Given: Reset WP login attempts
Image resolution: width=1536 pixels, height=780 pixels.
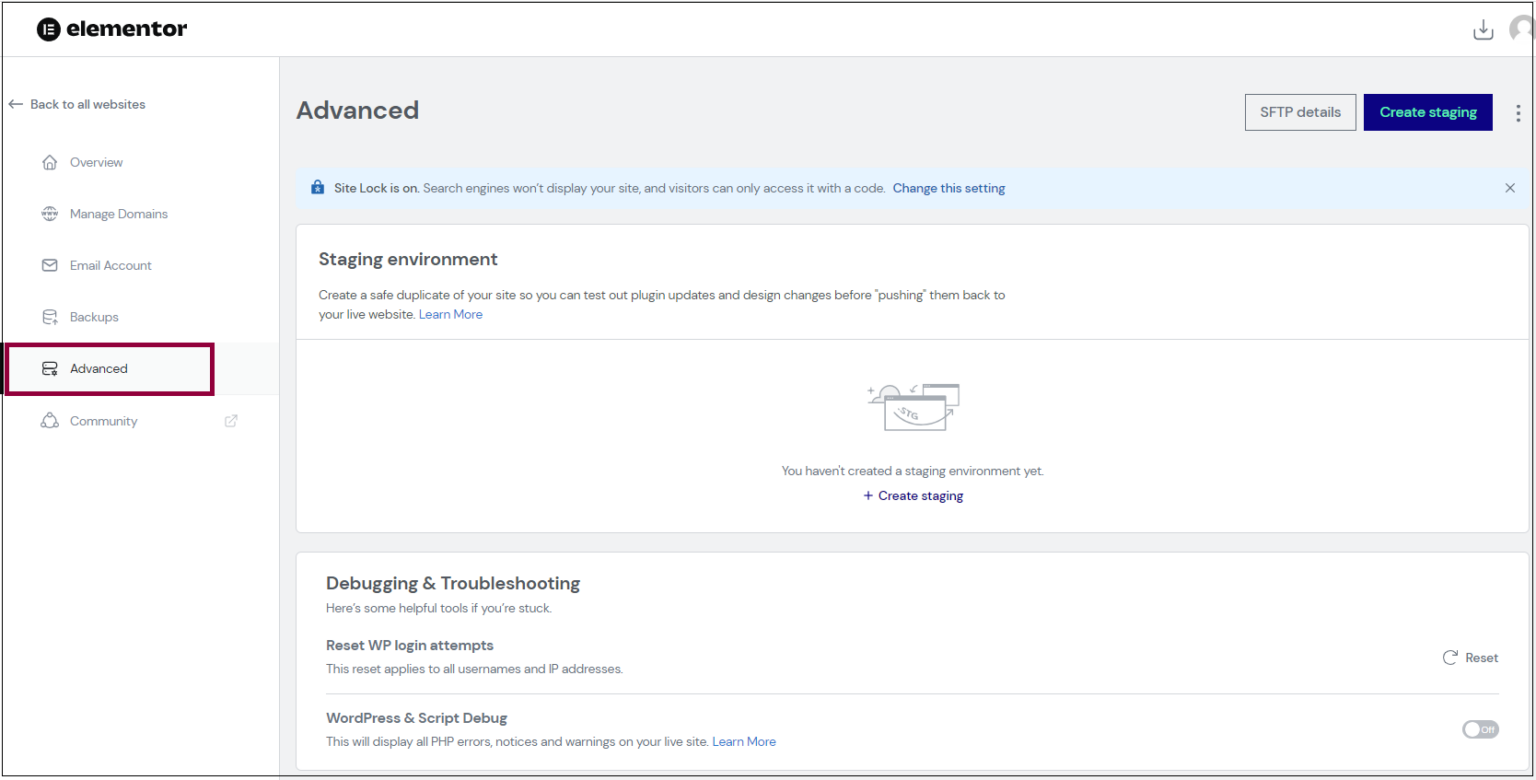Looking at the screenshot, I should click(1470, 658).
